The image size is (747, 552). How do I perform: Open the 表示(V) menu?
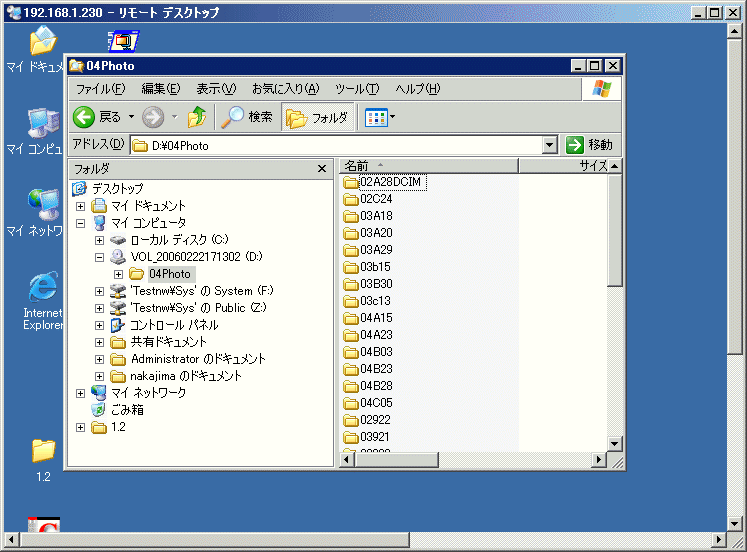pyautogui.click(x=216, y=89)
